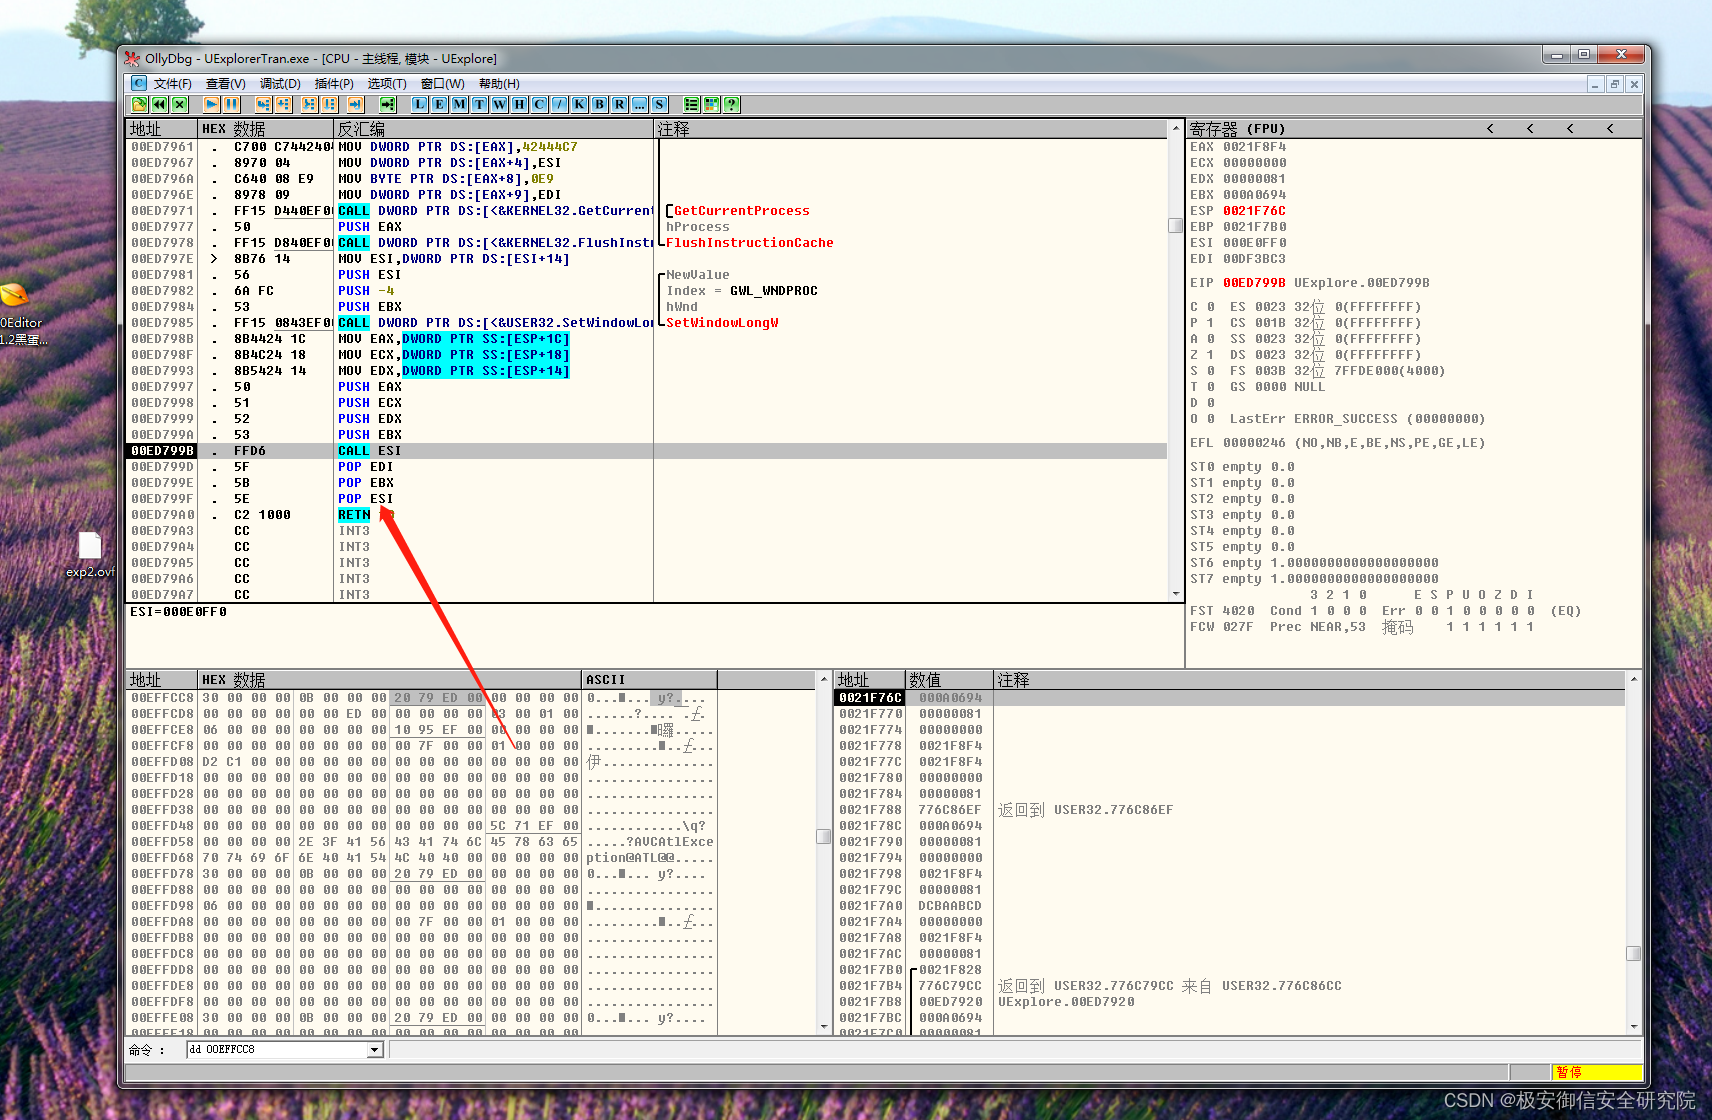The image size is (1712, 1120).
Task: Open Patches window with slash button
Action: click(560, 104)
